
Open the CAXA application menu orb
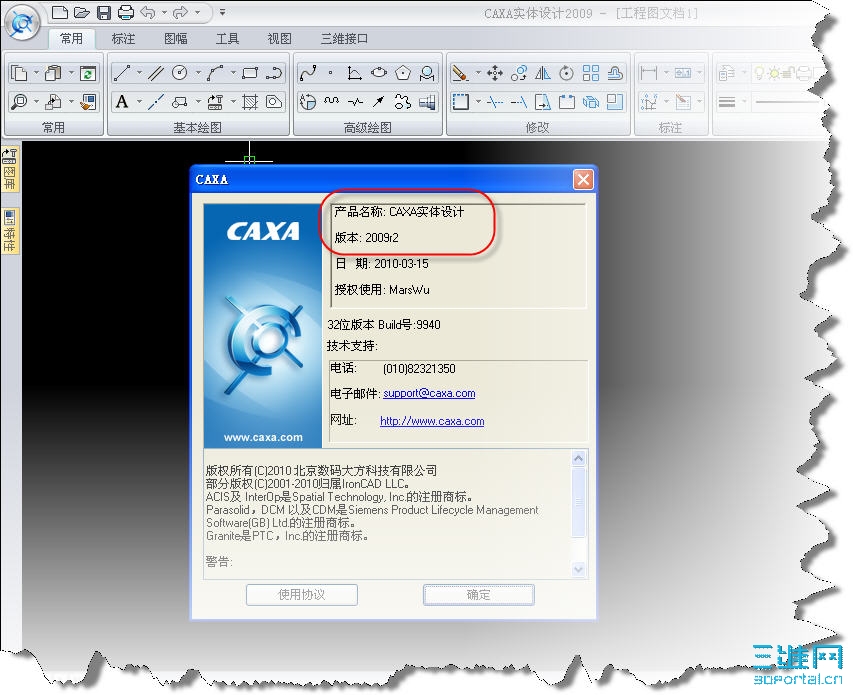coord(22,23)
